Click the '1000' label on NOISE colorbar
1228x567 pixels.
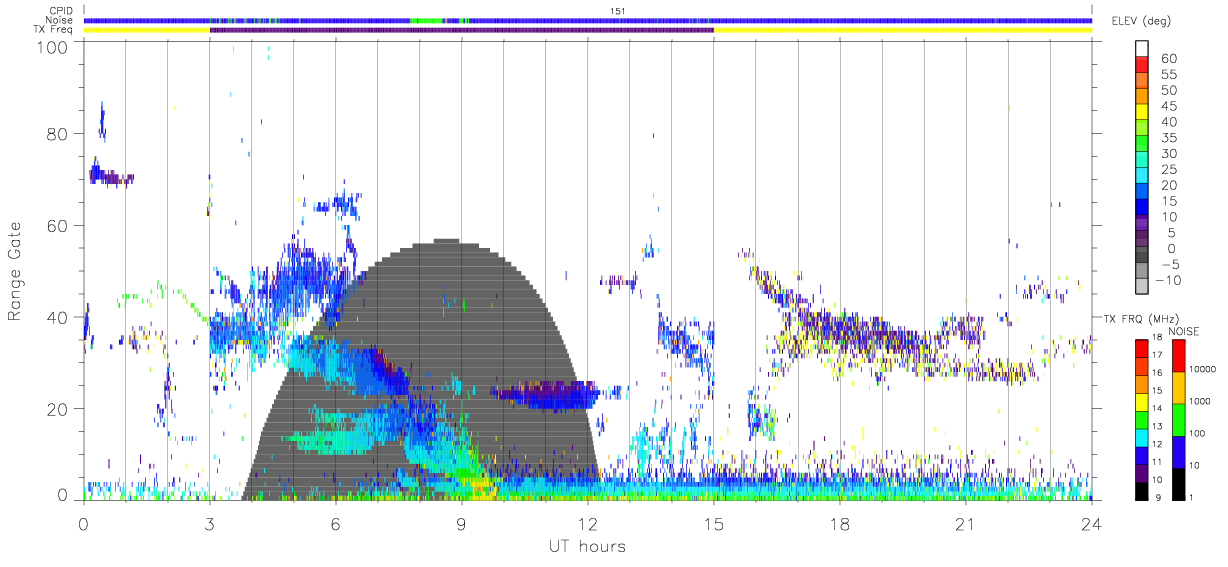tap(1202, 403)
